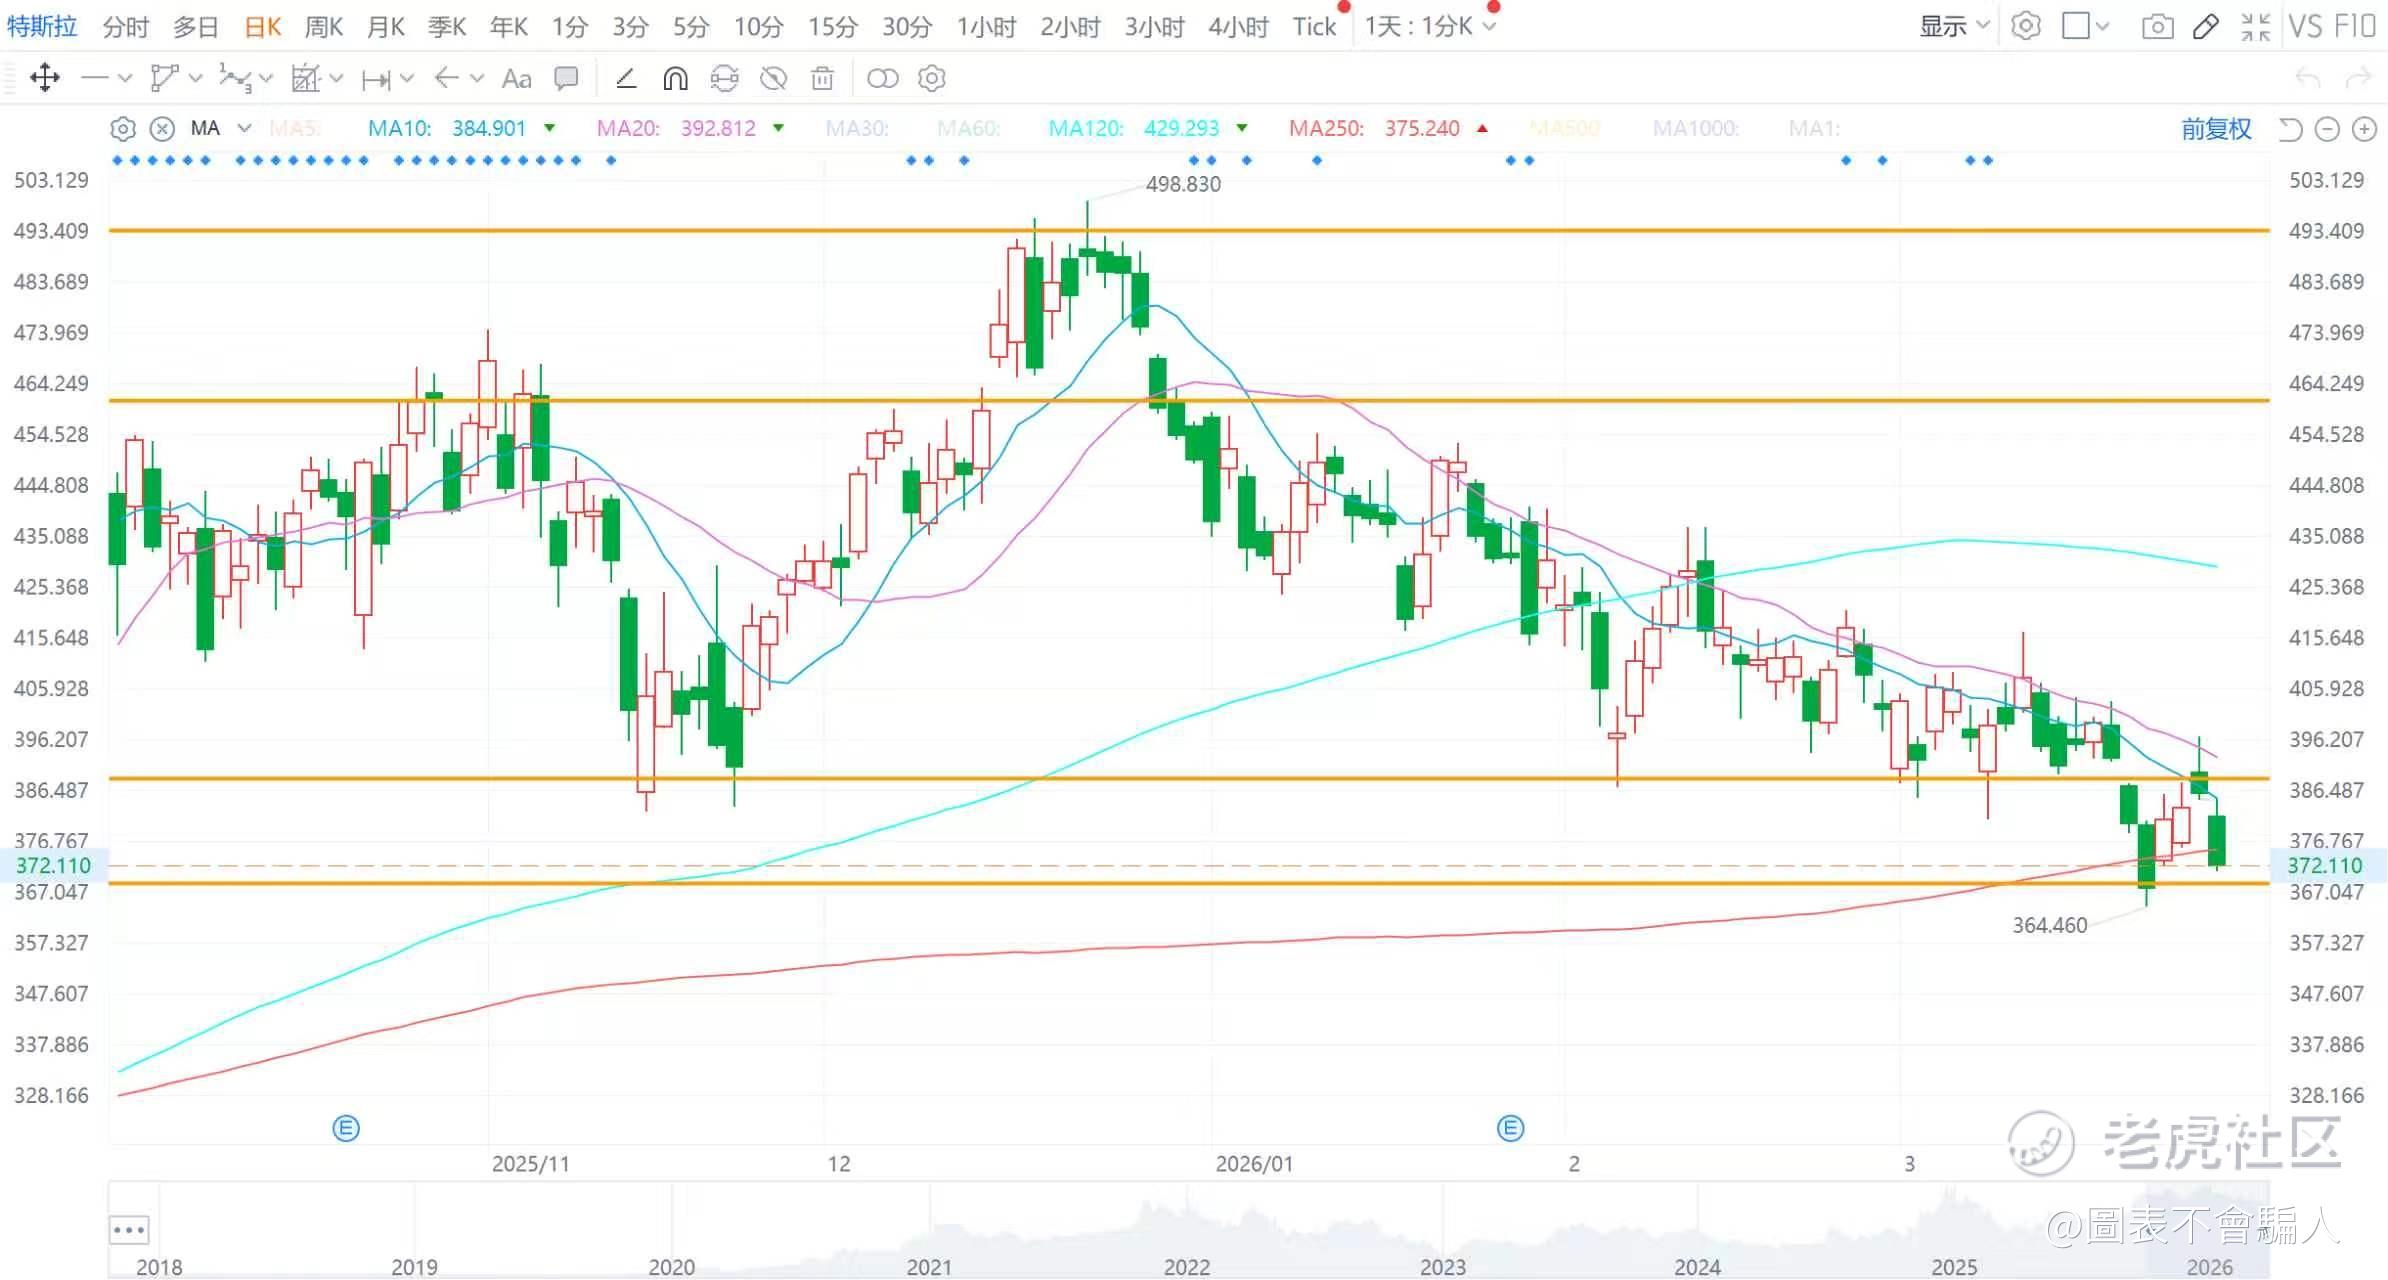Select the move crosshair cursor tool
The image size is (2388, 1280).
pyautogui.click(x=45, y=78)
